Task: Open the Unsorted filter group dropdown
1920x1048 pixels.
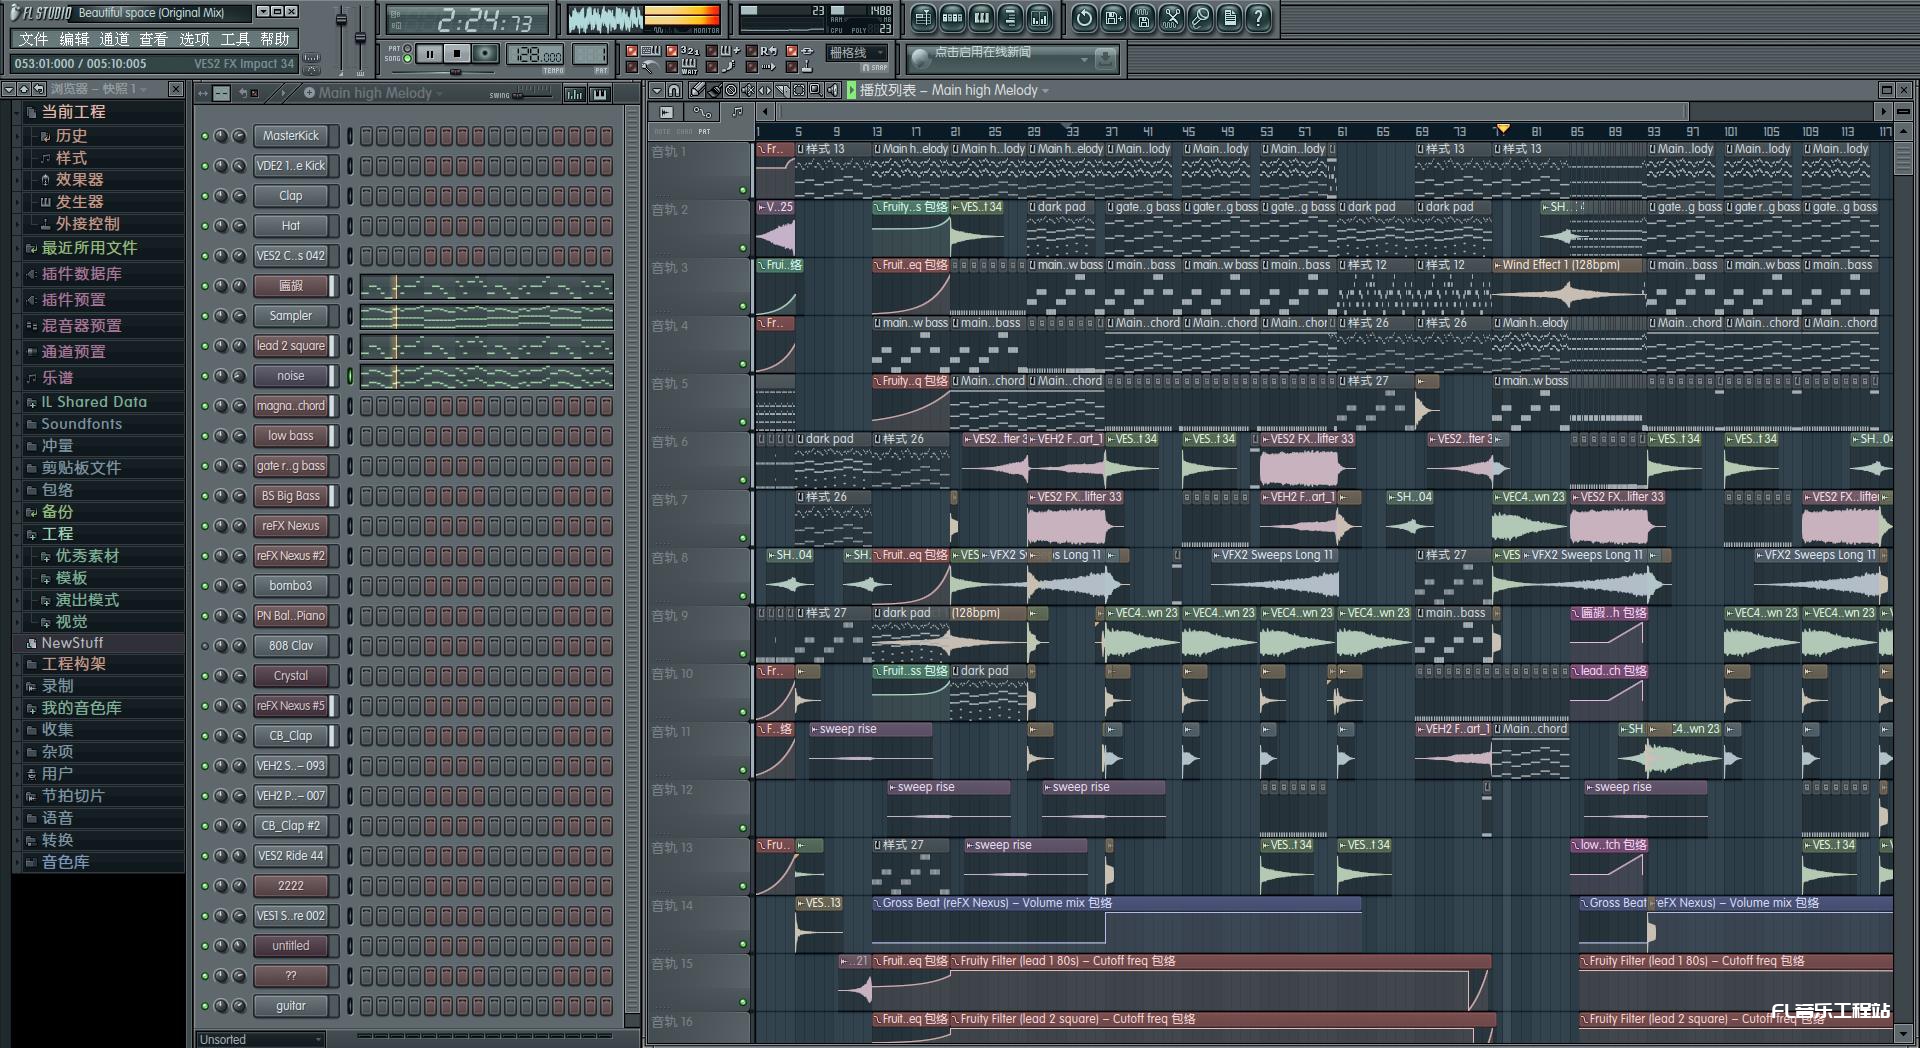Action: 261,1039
